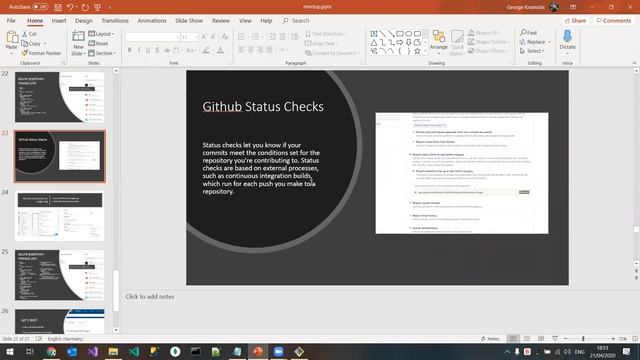Screen dimensions: 640x360
Task: Toggle bold formatting
Action: point(129,50)
